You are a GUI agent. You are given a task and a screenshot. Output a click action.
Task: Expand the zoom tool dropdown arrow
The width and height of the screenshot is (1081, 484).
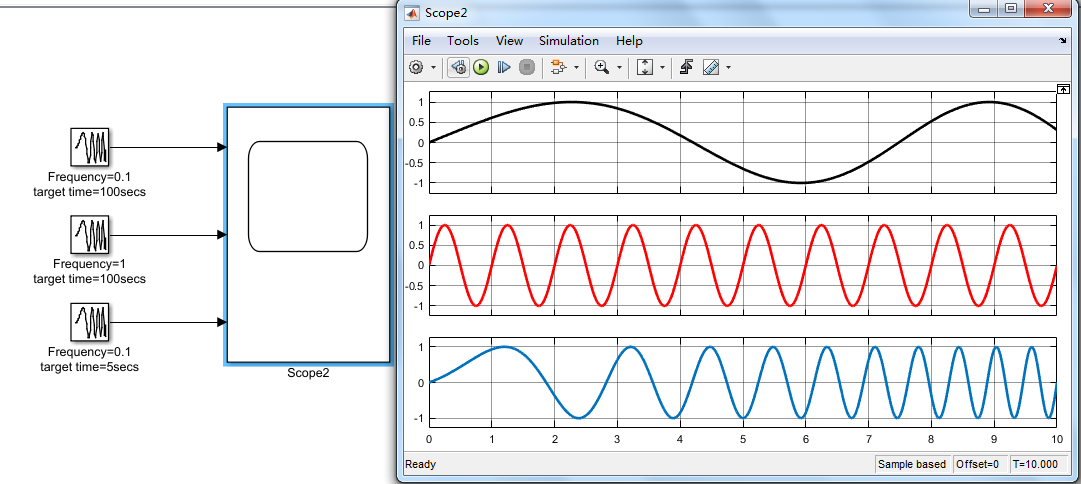coord(619,68)
